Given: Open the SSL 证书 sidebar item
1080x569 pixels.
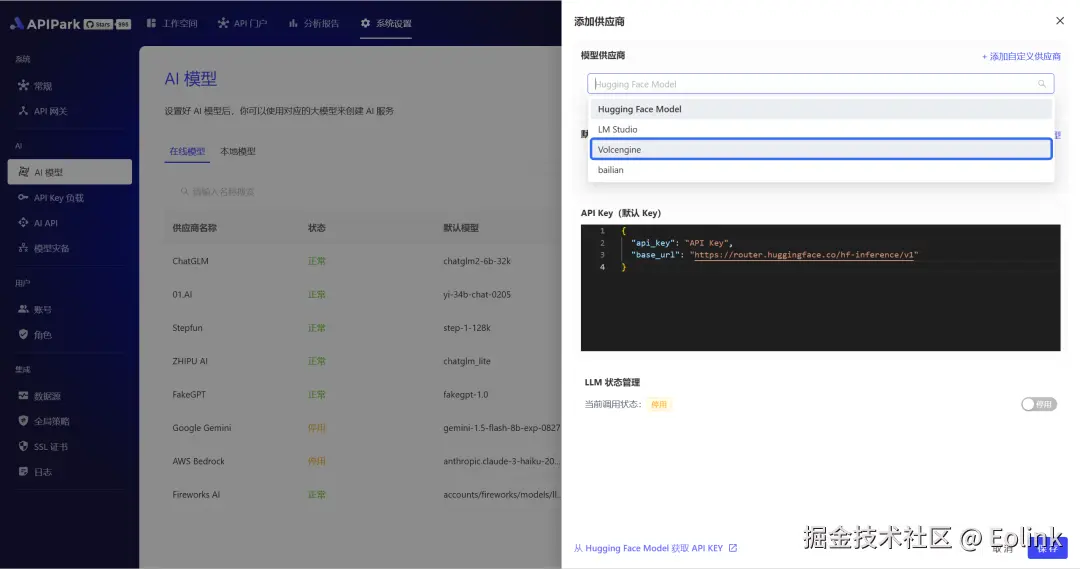Looking at the screenshot, I should [70, 446].
